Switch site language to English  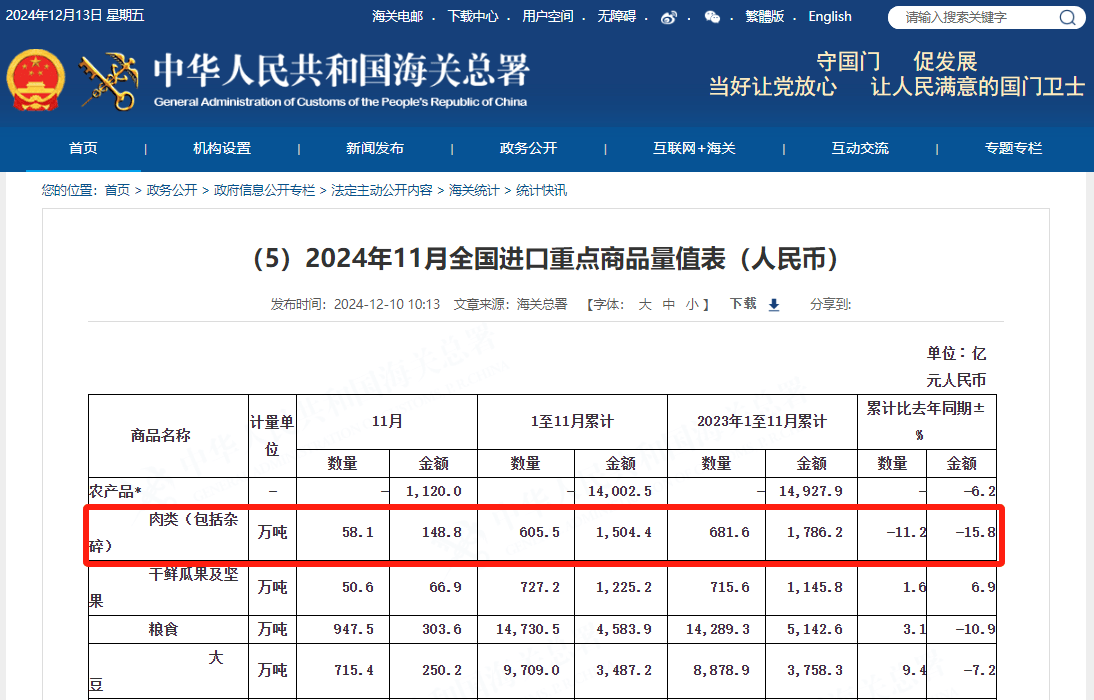(830, 16)
